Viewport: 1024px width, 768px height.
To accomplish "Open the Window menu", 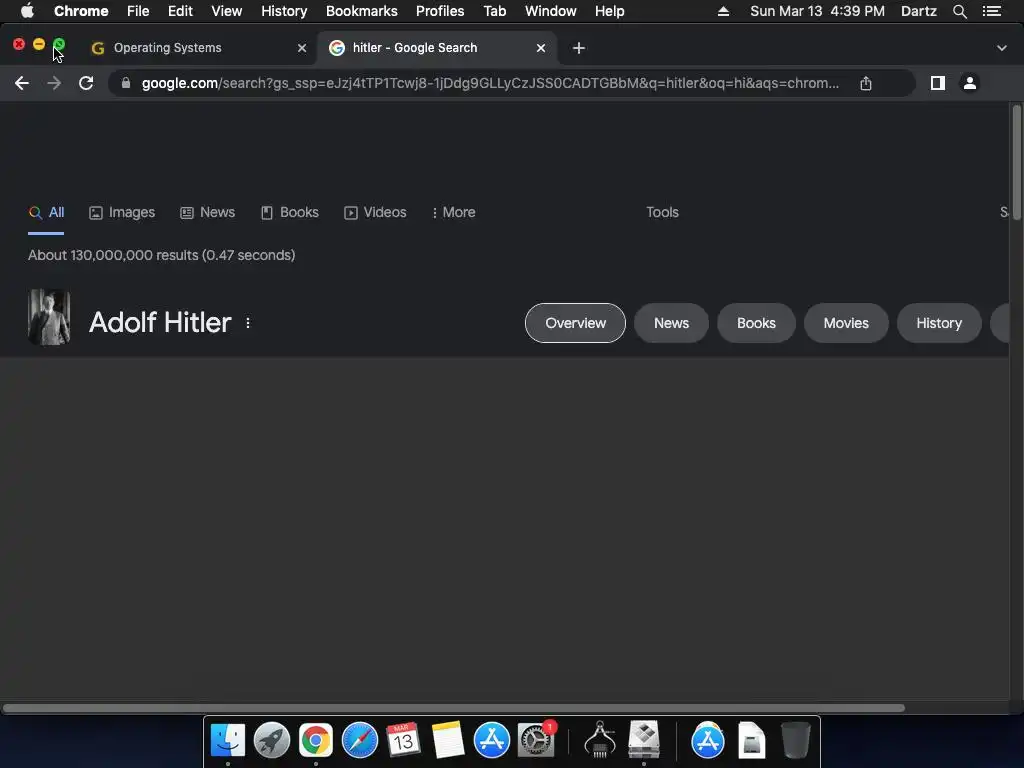I will [551, 11].
